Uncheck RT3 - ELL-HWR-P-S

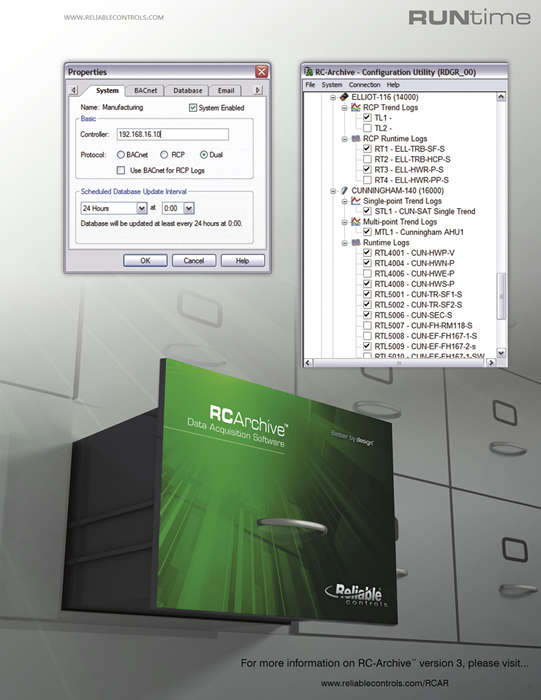367,170
